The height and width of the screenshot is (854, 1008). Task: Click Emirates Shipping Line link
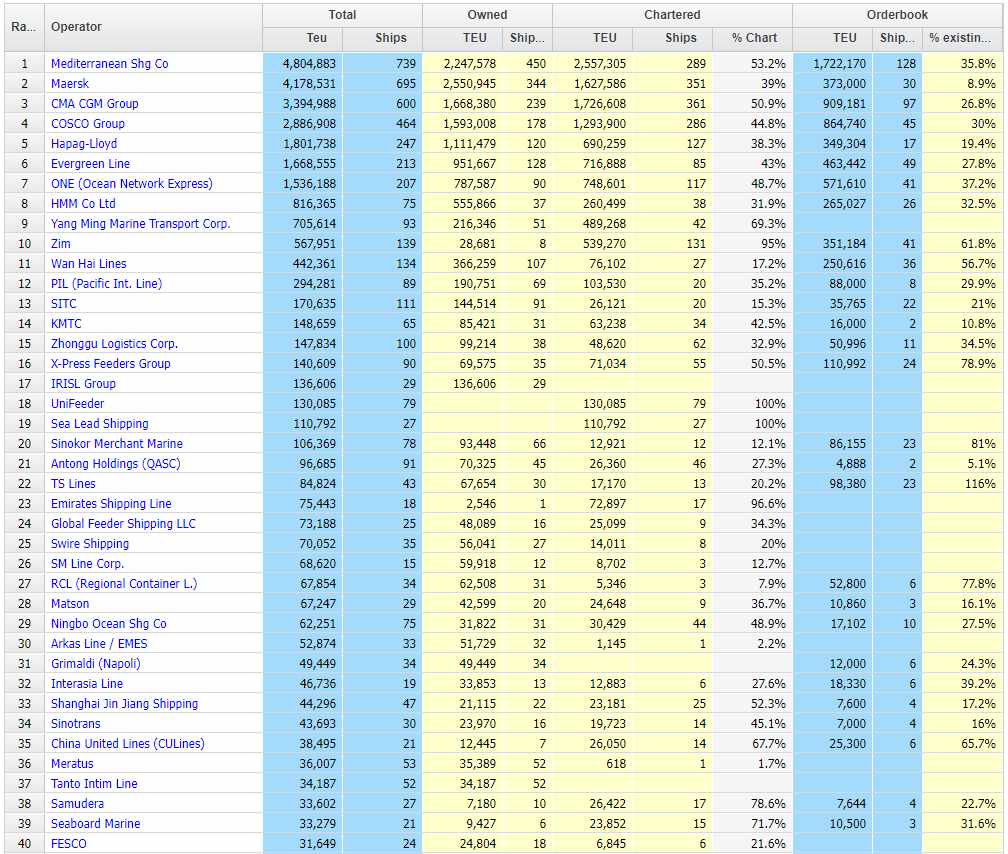(x=111, y=503)
